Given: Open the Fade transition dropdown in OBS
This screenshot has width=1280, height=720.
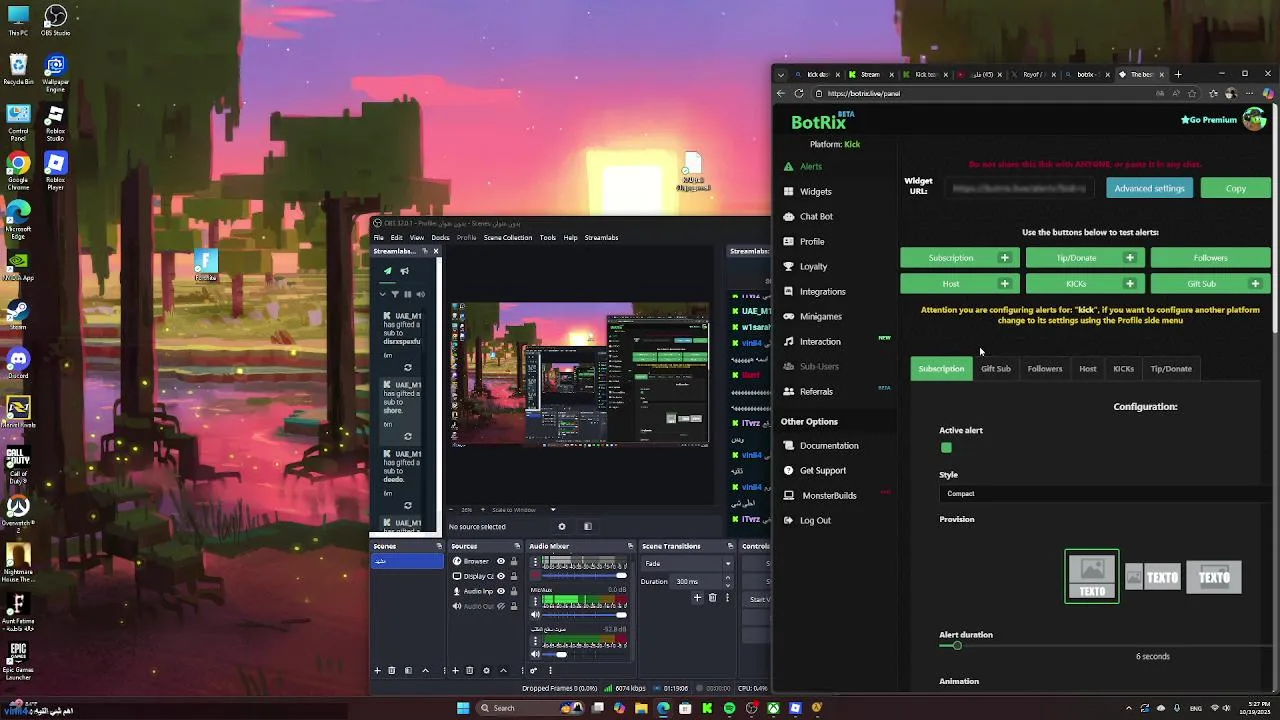Looking at the screenshot, I should pos(686,564).
